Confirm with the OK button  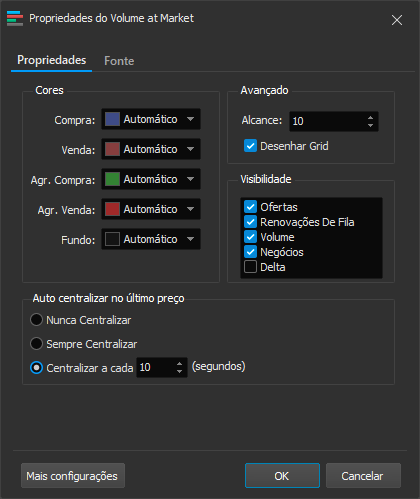point(282,476)
